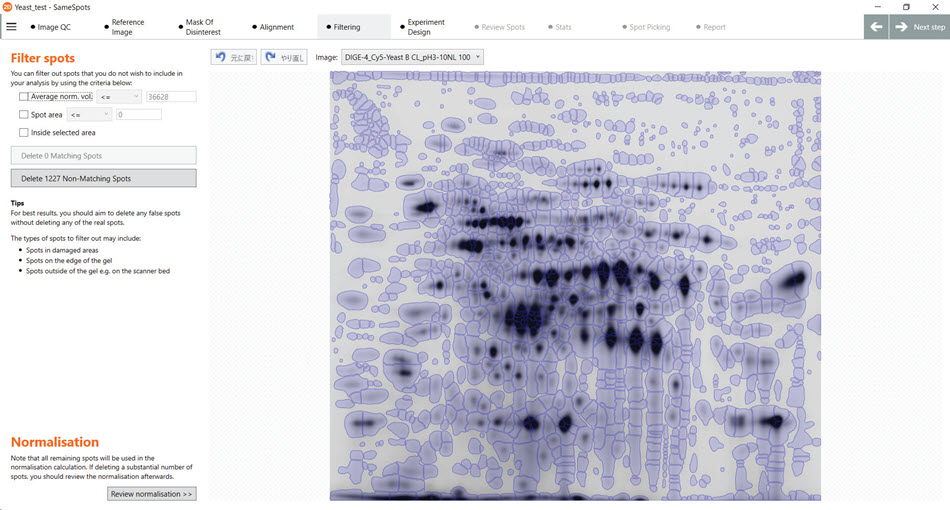
Task: Open the Mask Of Disinterest step
Action: click(199, 27)
